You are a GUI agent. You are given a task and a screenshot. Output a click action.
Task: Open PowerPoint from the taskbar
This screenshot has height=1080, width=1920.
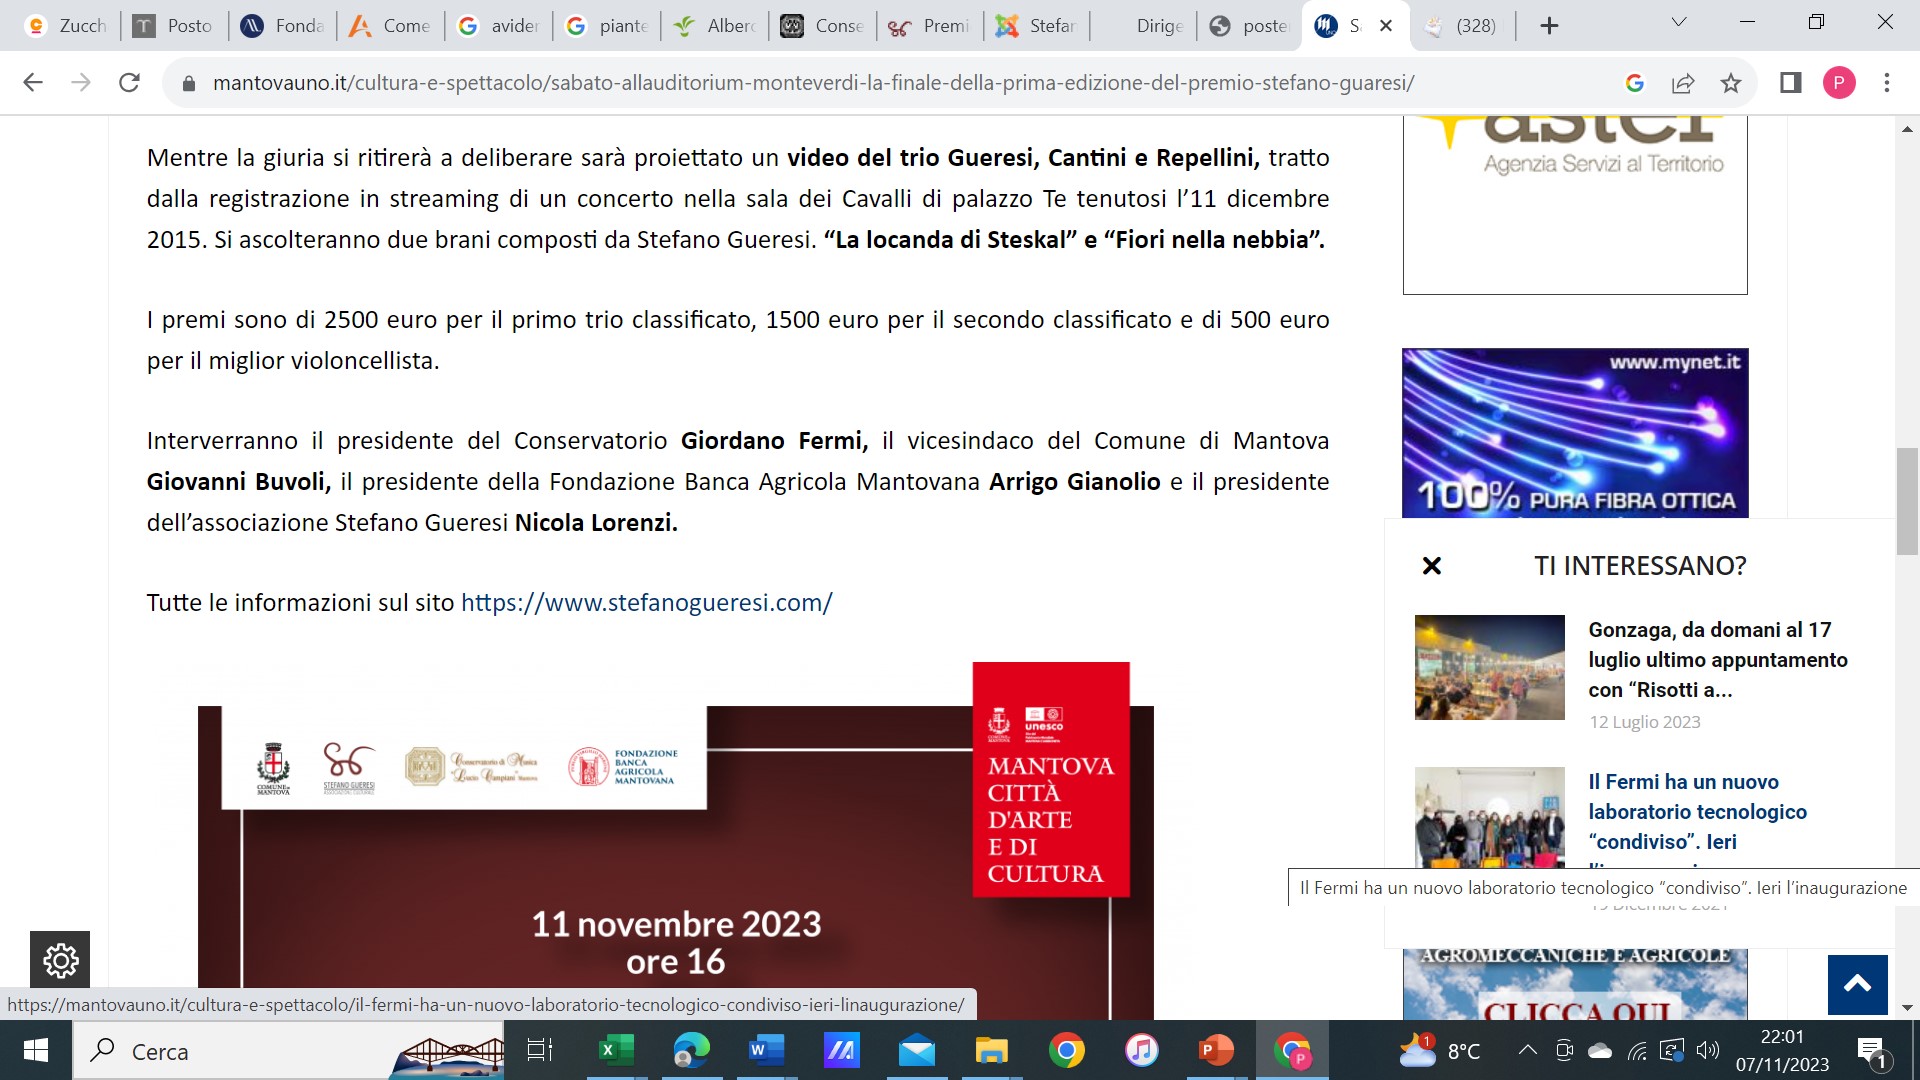1216,1051
